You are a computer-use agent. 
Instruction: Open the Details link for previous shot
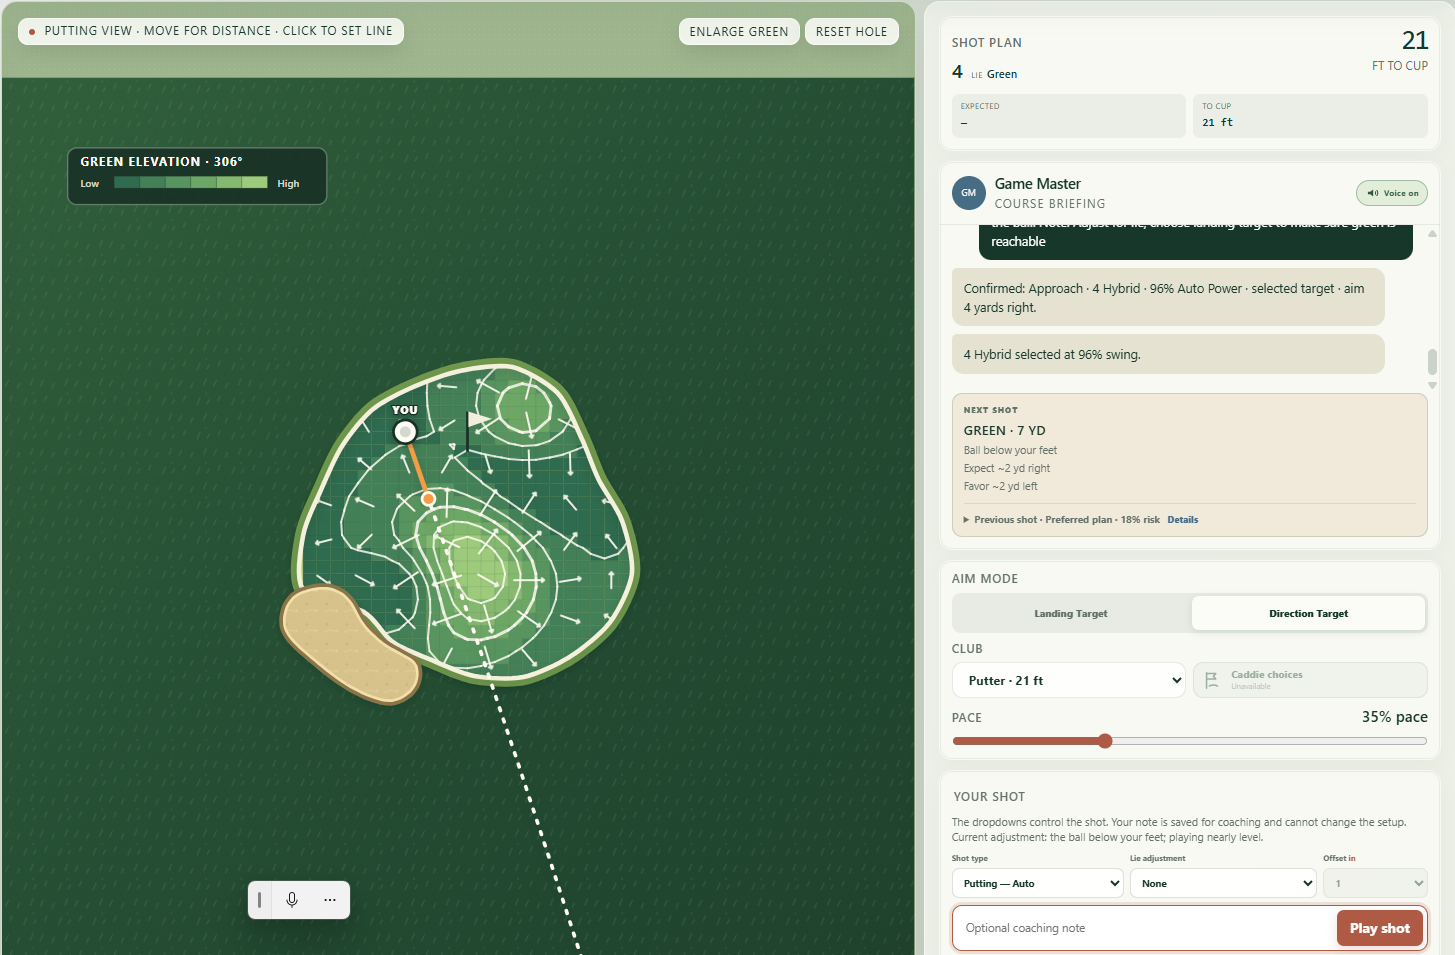click(1182, 520)
